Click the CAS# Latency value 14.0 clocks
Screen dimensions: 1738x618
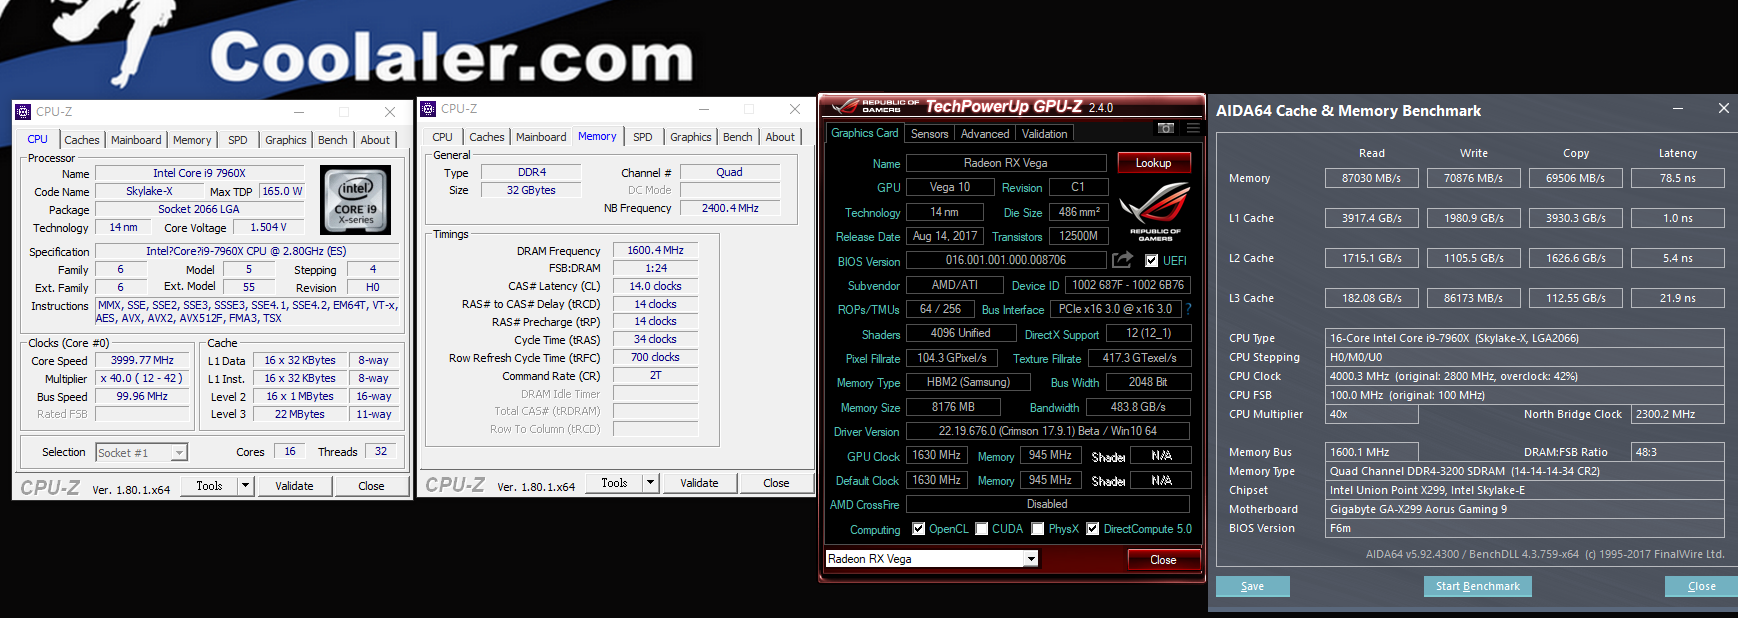655,286
